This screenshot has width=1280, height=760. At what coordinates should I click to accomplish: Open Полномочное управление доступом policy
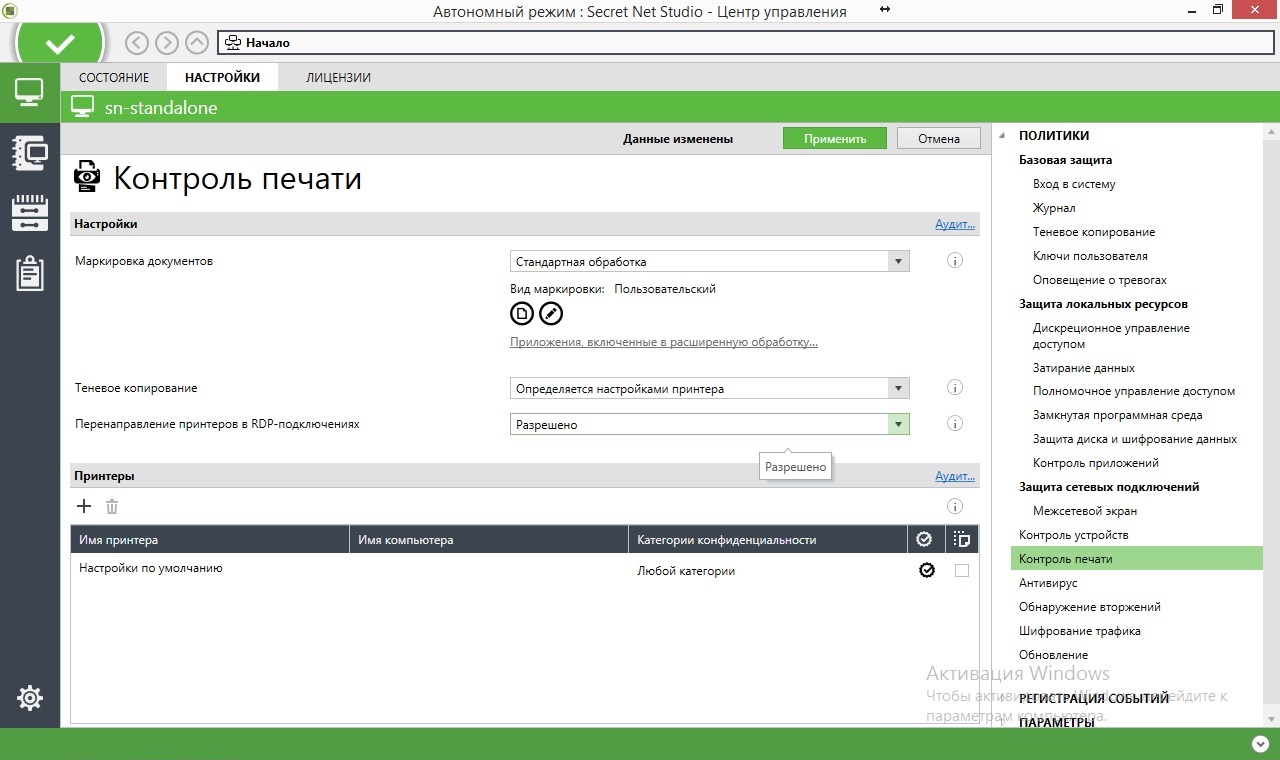coord(1134,391)
